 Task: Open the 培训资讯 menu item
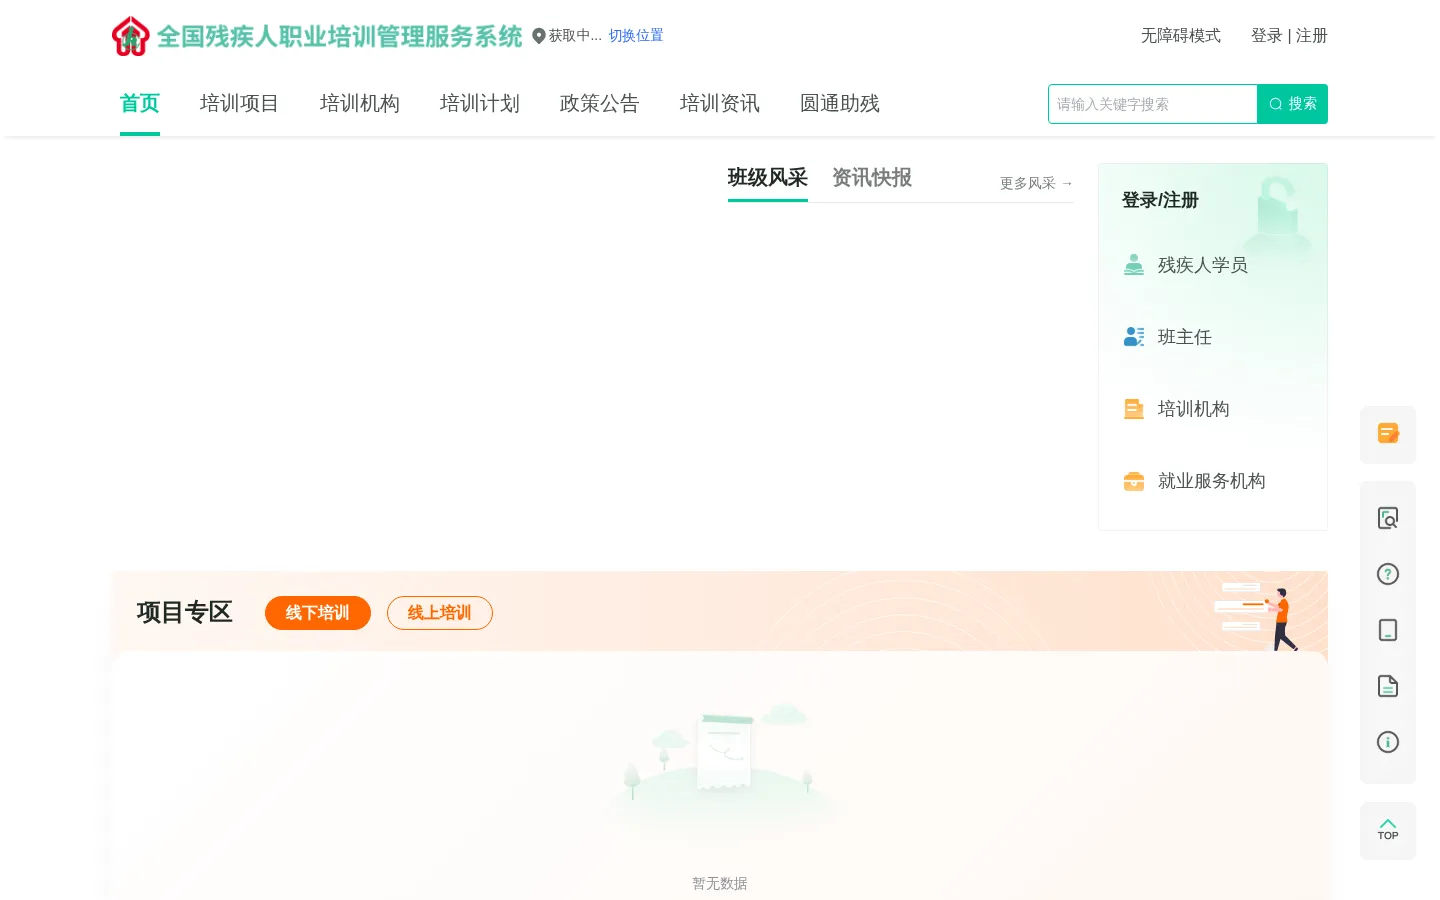click(x=720, y=103)
